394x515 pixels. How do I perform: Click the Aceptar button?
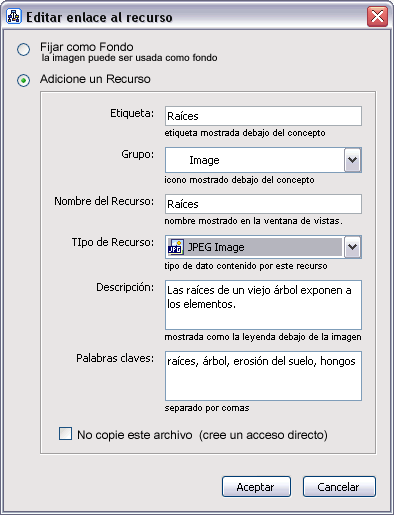click(x=256, y=487)
